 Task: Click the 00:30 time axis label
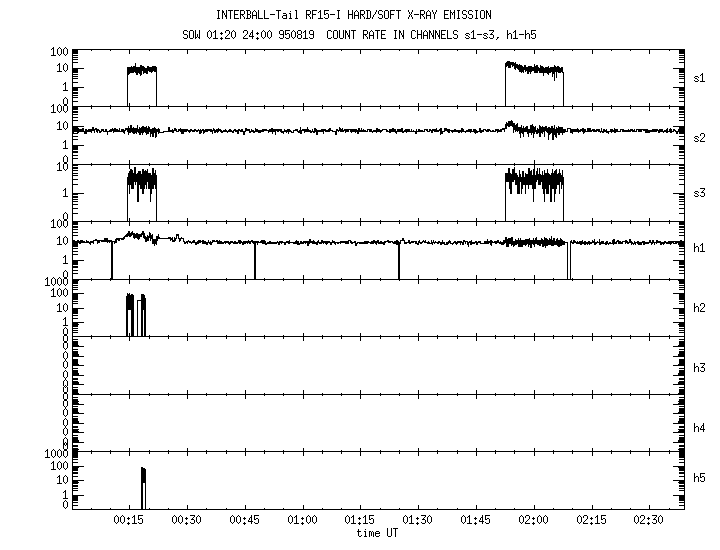tap(187, 521)
